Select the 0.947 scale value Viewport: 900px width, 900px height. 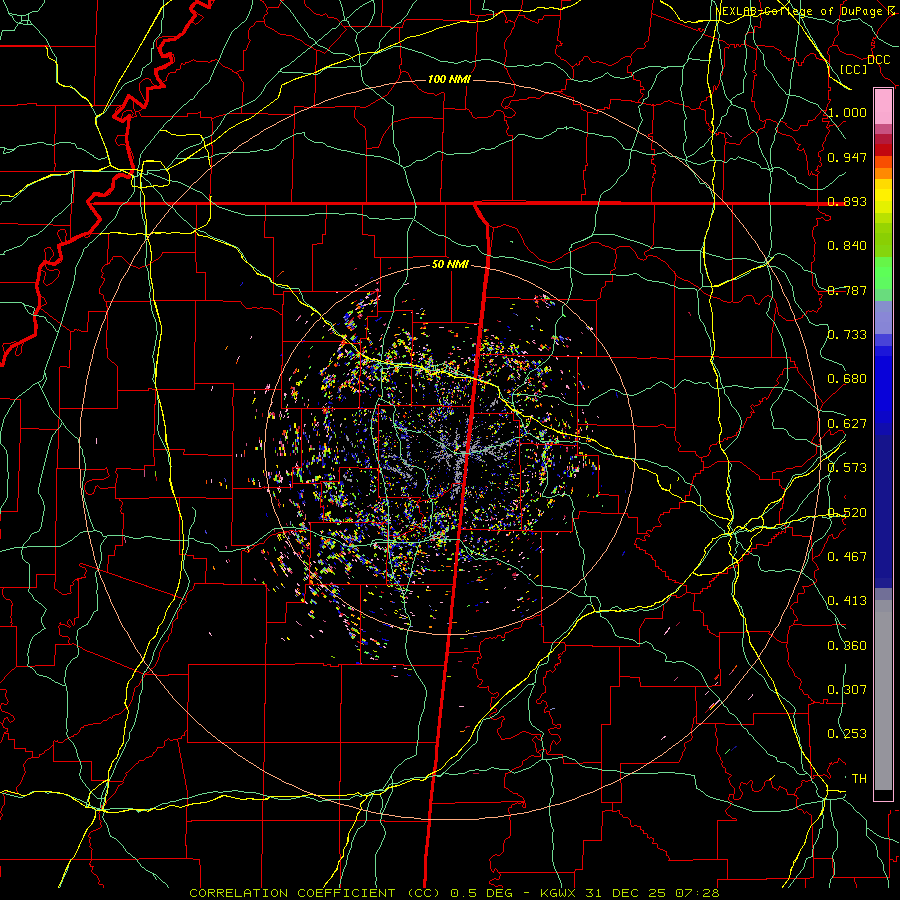coord(847,157)
